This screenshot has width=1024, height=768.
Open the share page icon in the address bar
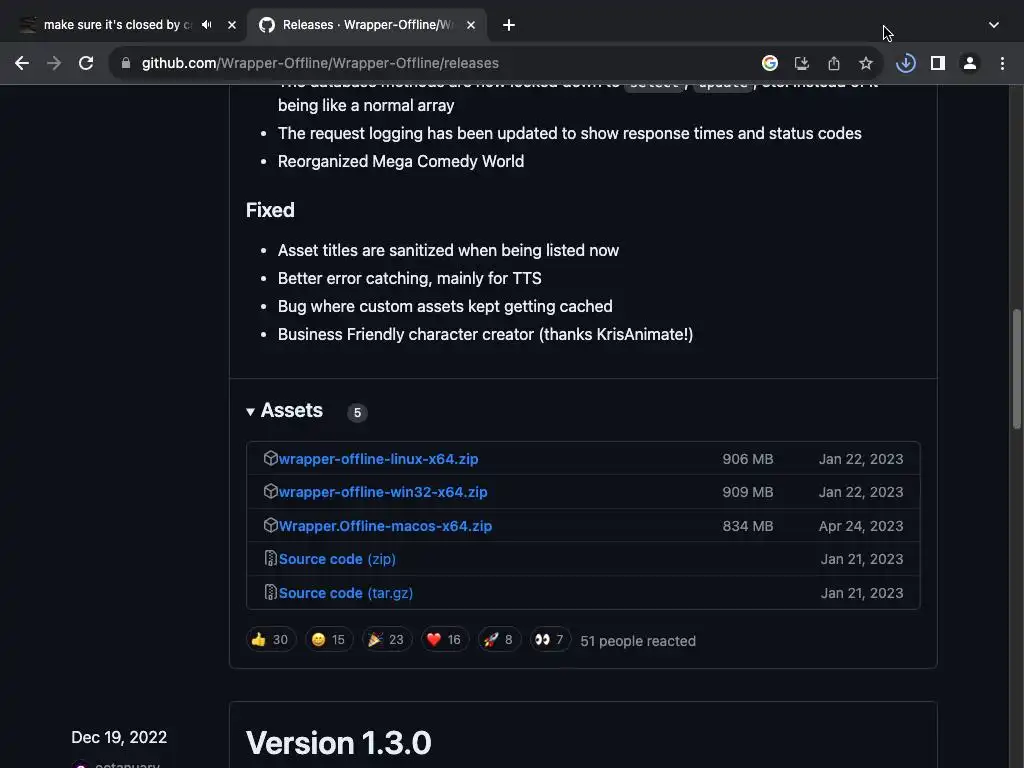[834, 63]
